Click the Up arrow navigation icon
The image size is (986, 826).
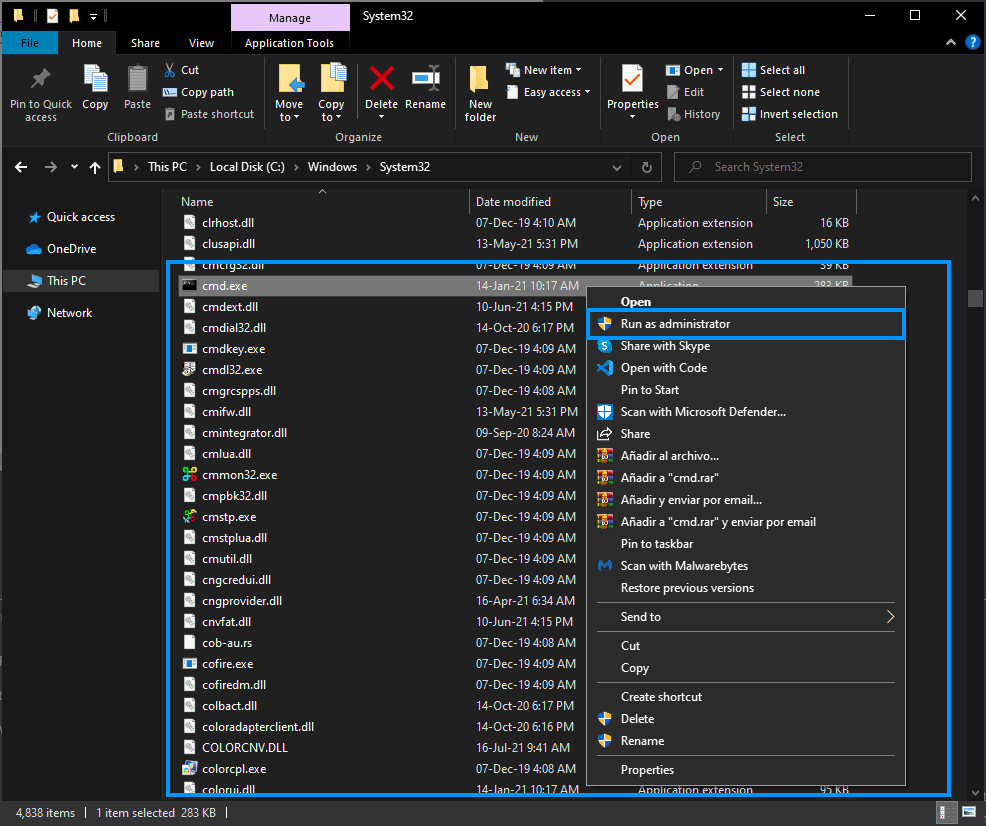pyautogui.click(x=95, y=167)
